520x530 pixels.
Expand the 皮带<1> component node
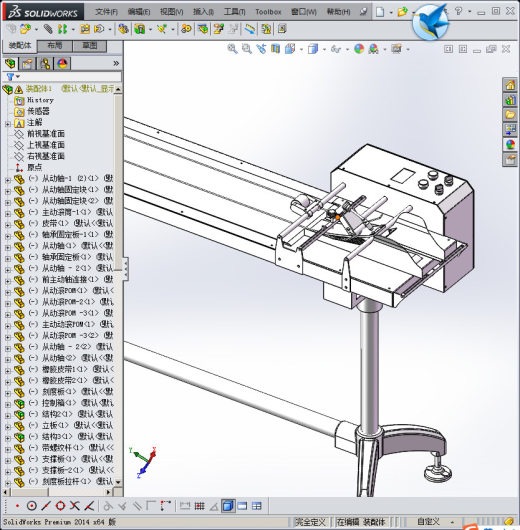tap(8, 225)
